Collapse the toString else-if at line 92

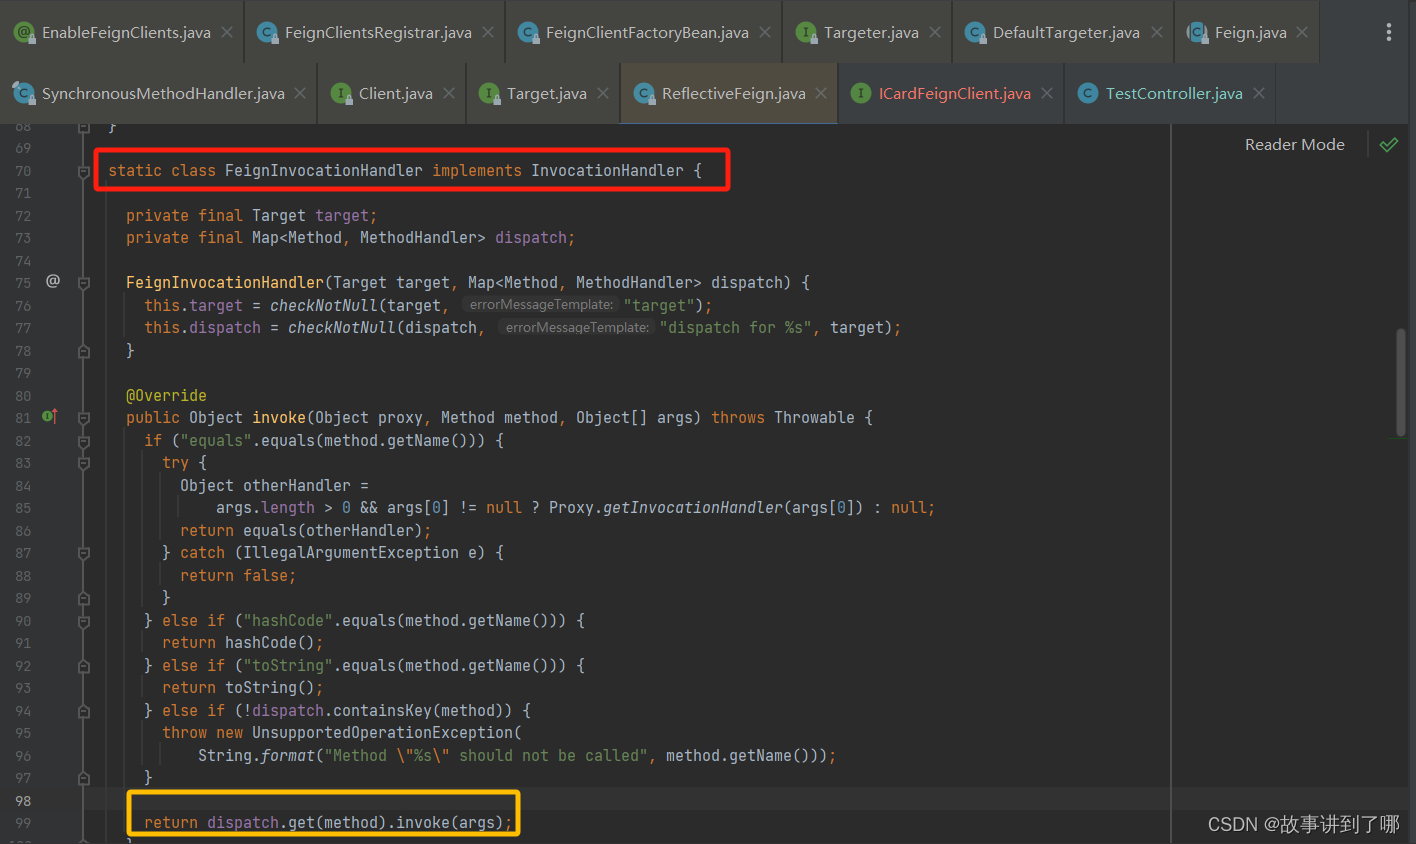84,666
